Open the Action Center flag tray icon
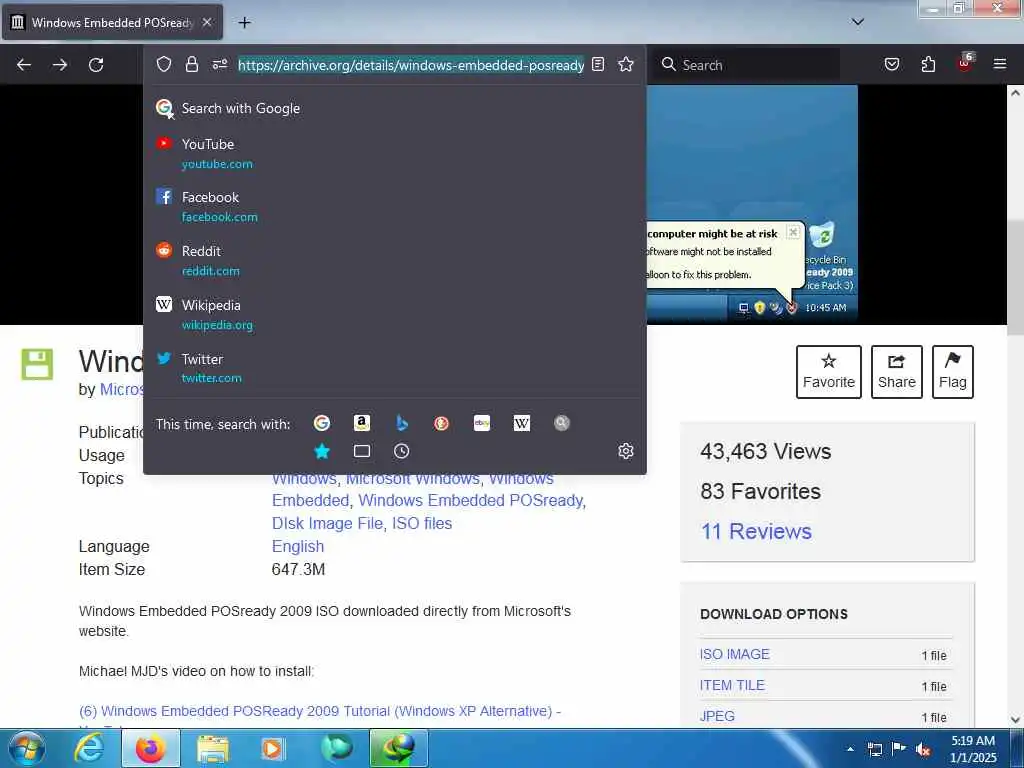The width and height of the screenshot is (1024, 768). [899, 749]
